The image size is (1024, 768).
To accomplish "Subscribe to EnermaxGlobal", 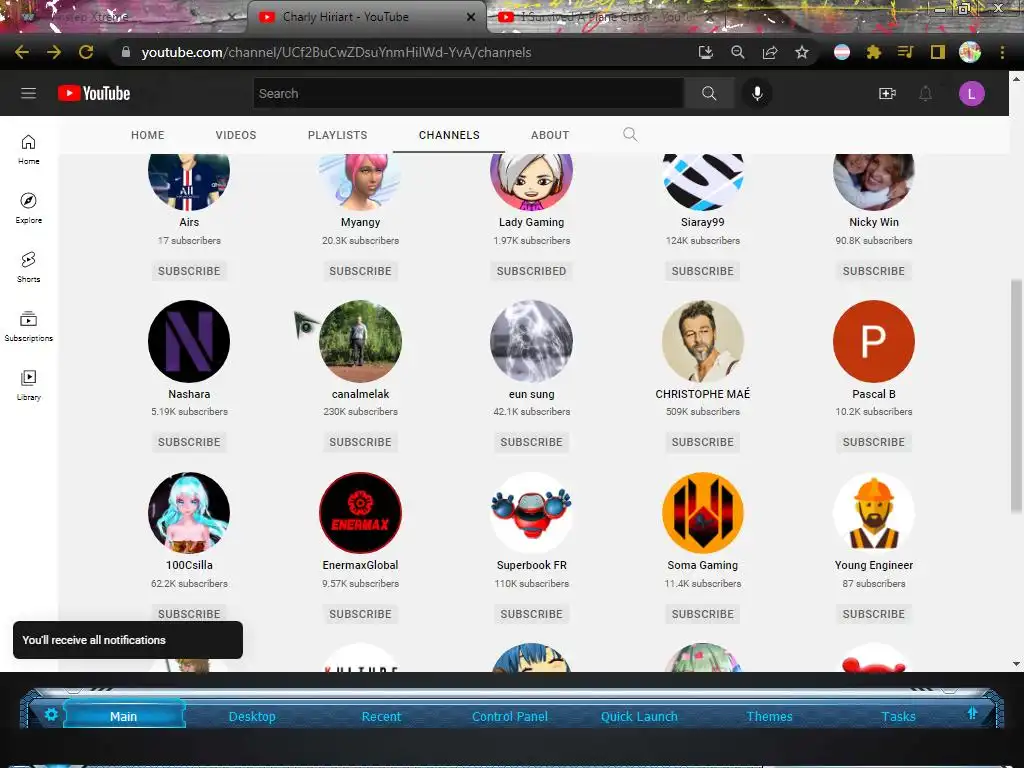I will click(x=360, y=614).
